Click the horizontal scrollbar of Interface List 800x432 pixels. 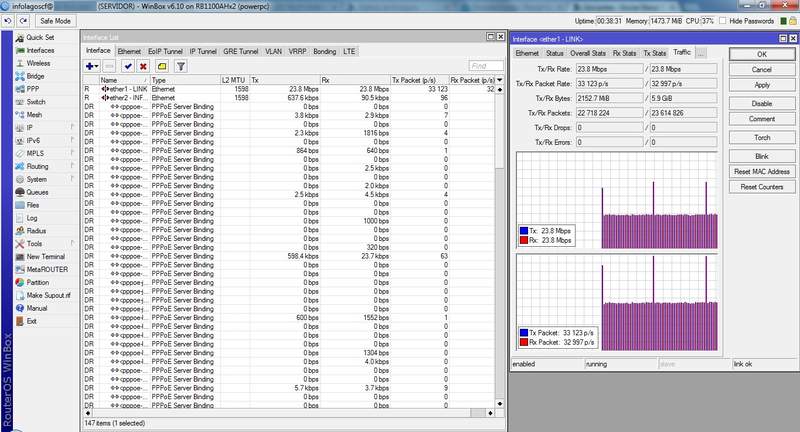pos(289,413)
